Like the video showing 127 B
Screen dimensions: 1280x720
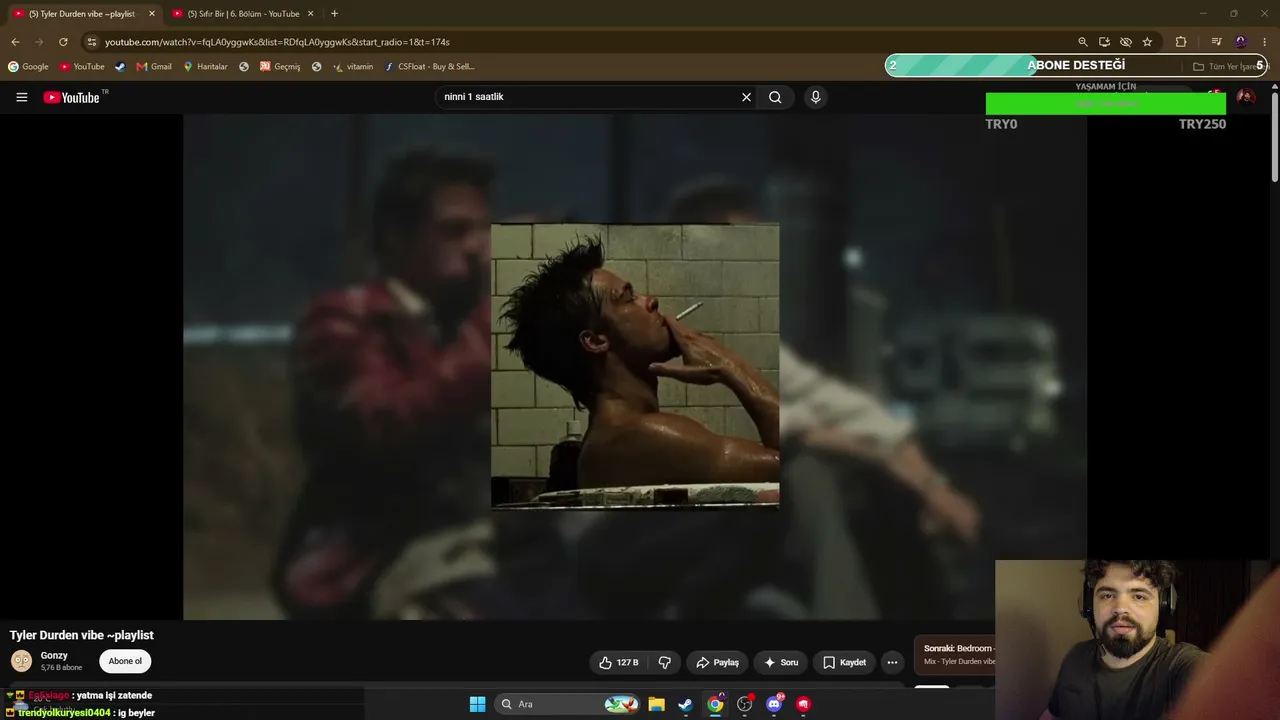click(619, 662)
